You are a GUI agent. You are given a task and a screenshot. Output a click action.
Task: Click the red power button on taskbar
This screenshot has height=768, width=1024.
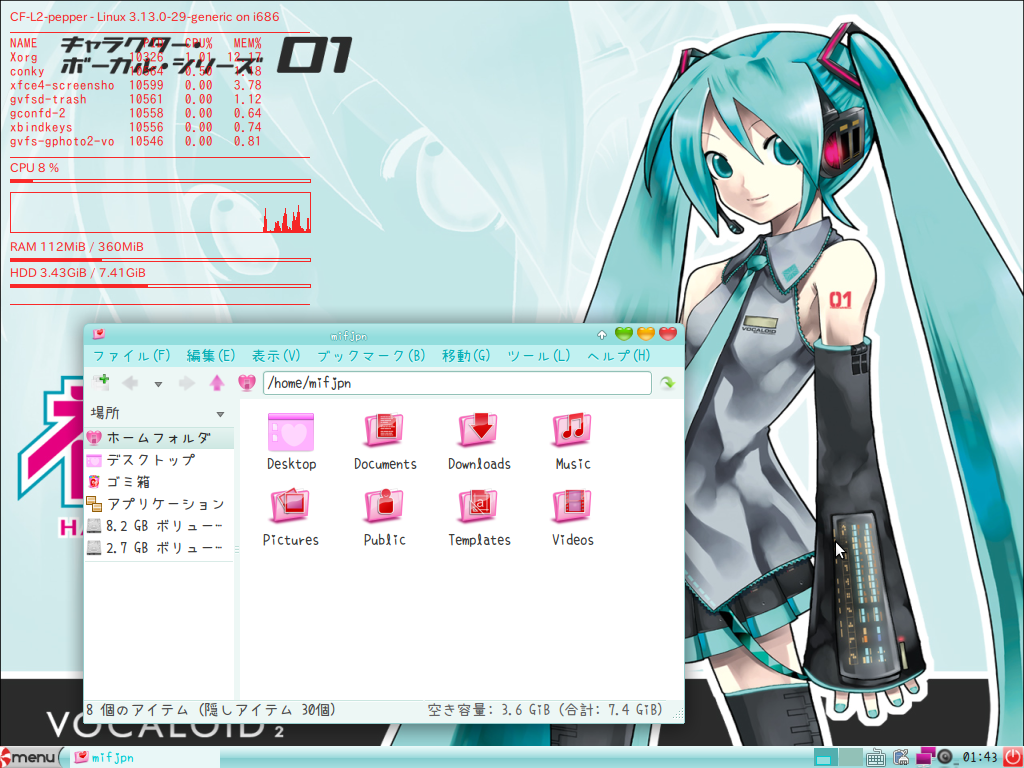point(1012,758)
